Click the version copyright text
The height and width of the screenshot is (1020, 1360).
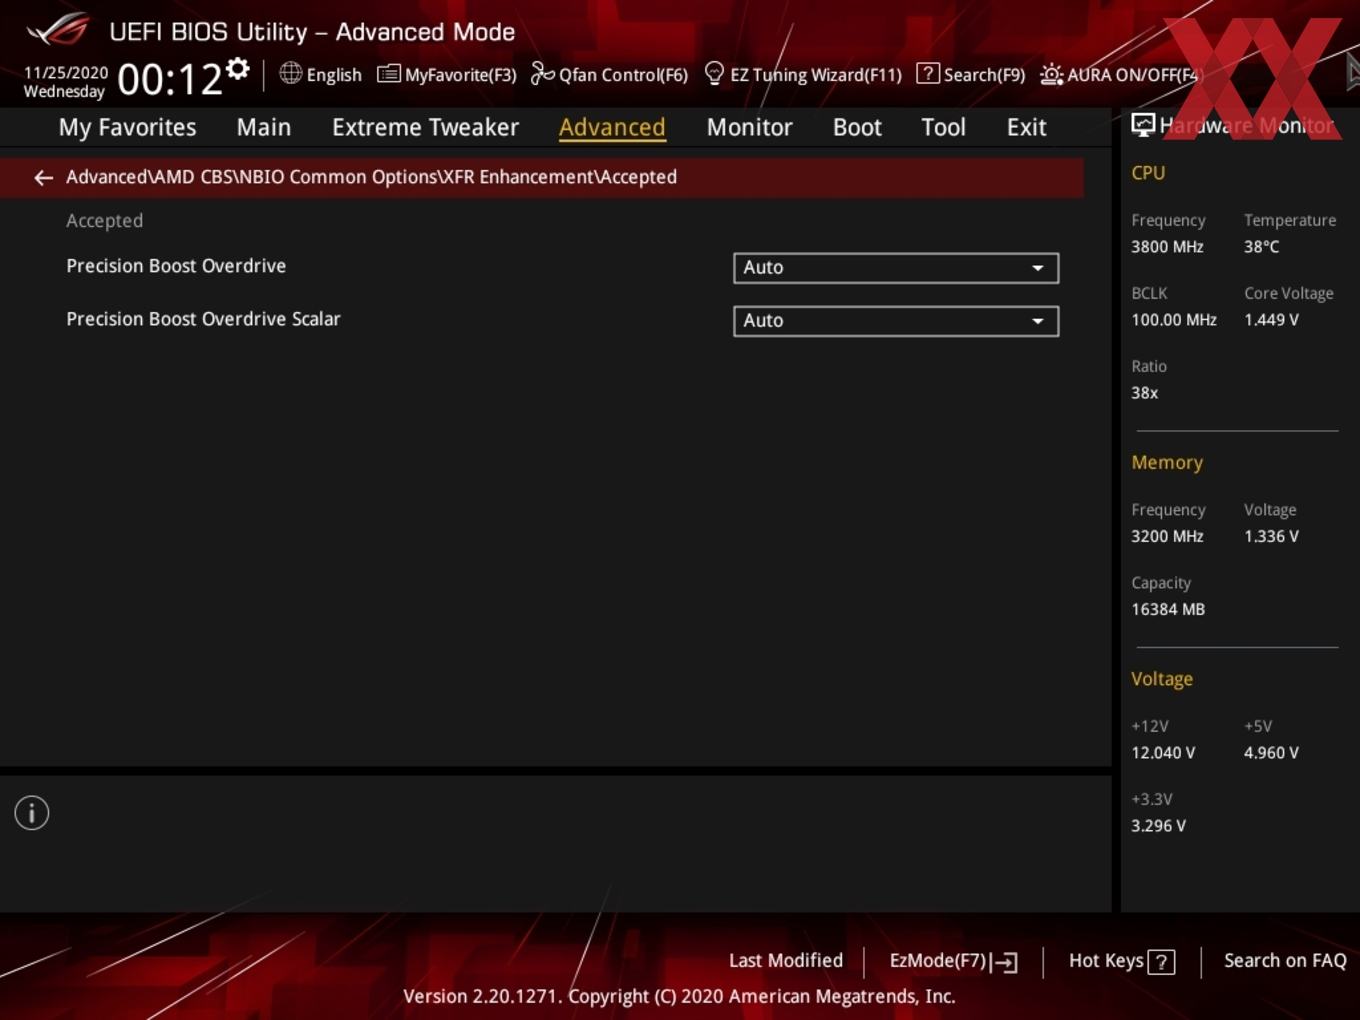pos(679,996)
